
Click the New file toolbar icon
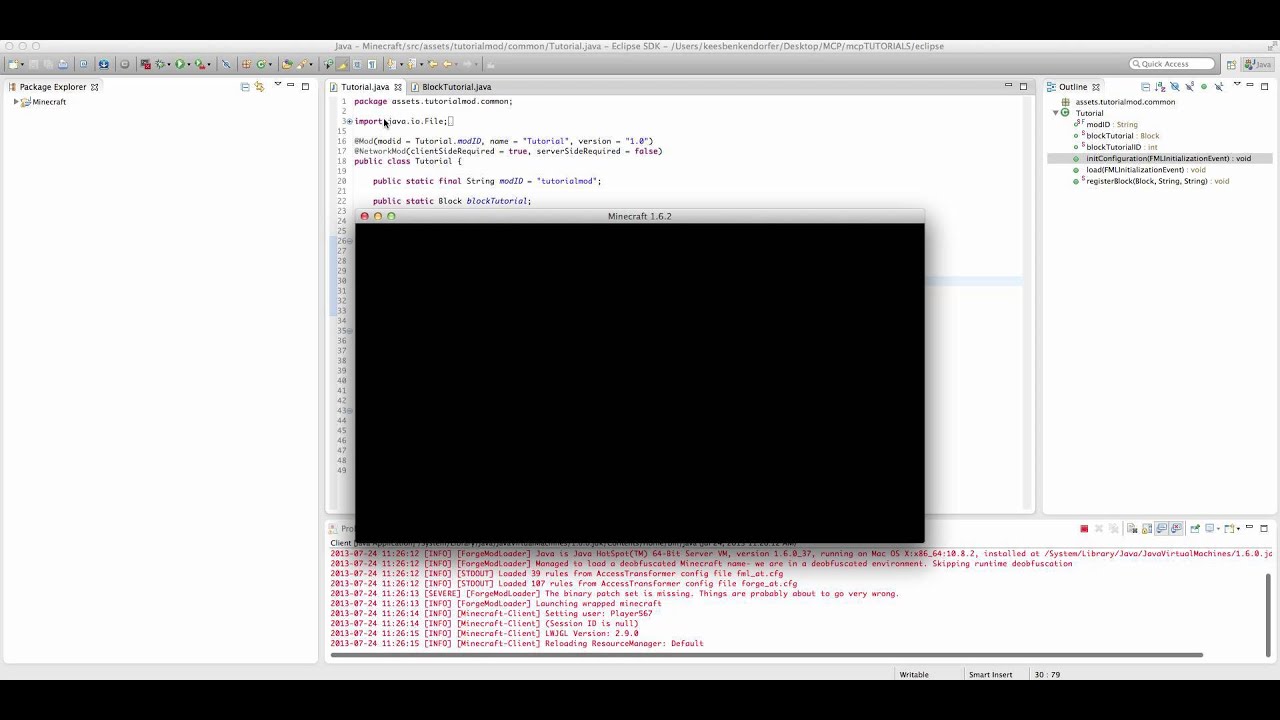point(14,64)
